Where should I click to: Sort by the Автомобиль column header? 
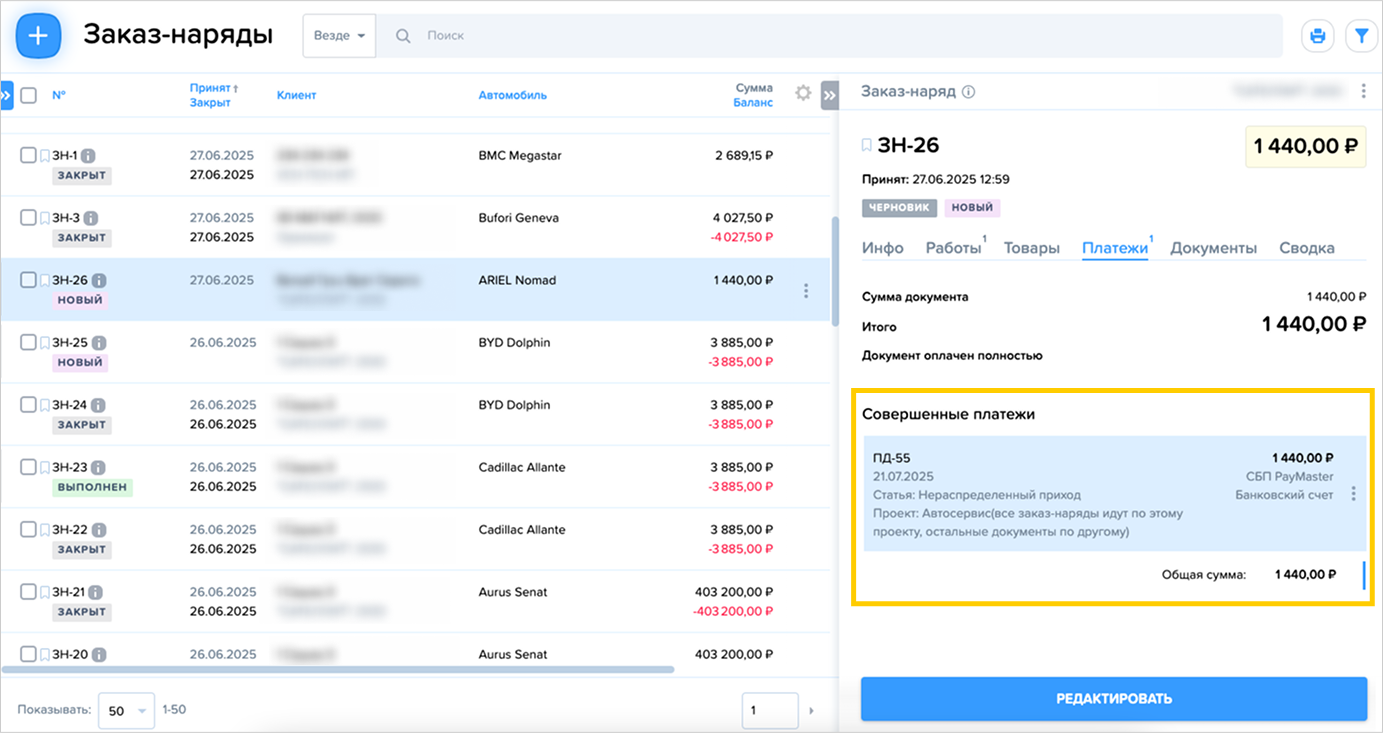click(x=512, y=95)
